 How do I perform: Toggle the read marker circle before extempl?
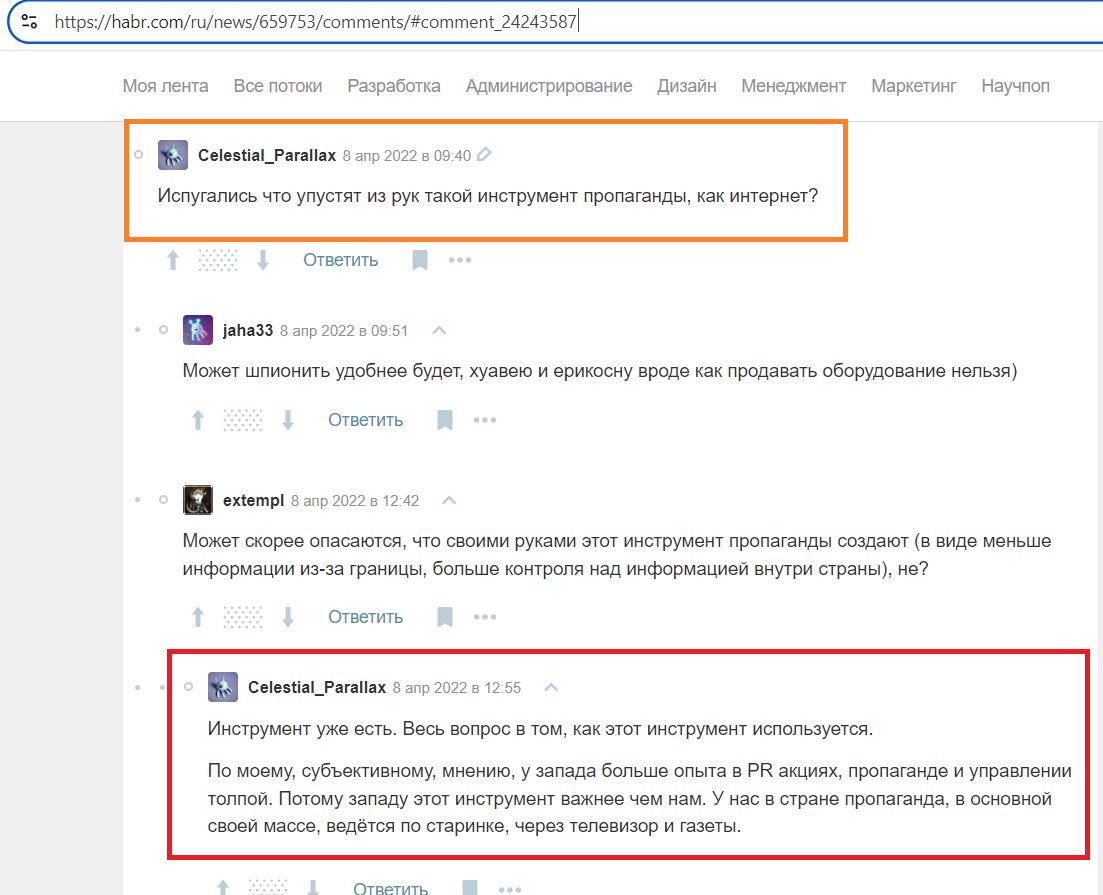click(163, 500)
